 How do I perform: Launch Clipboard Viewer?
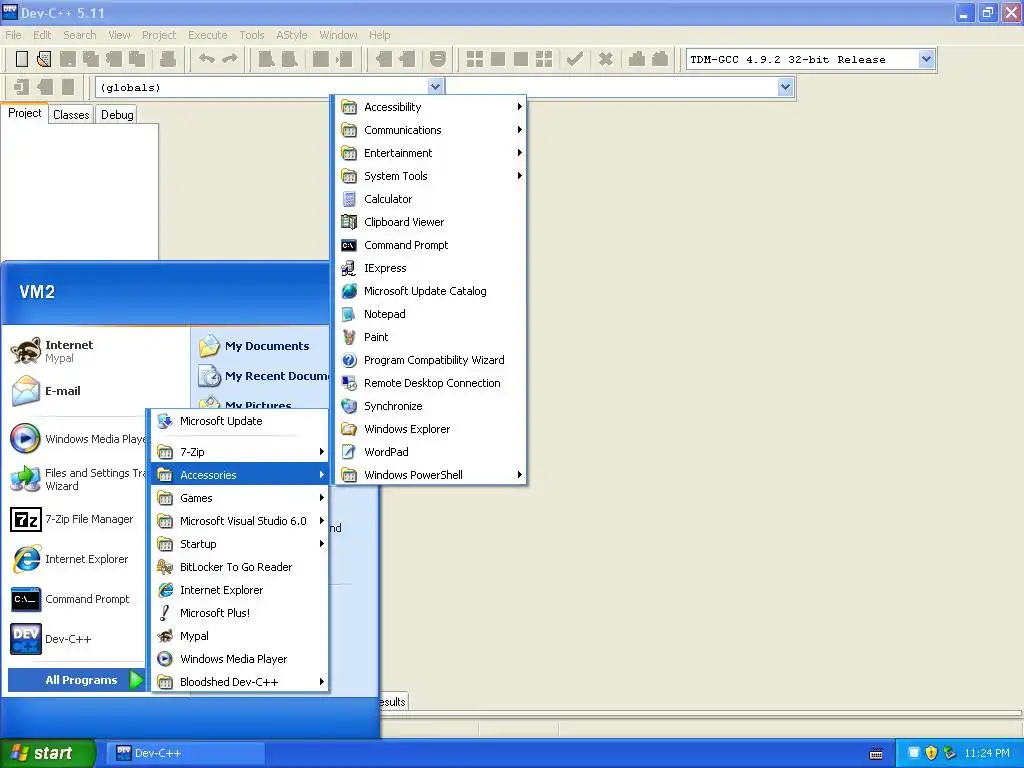(x=430, y=222)
